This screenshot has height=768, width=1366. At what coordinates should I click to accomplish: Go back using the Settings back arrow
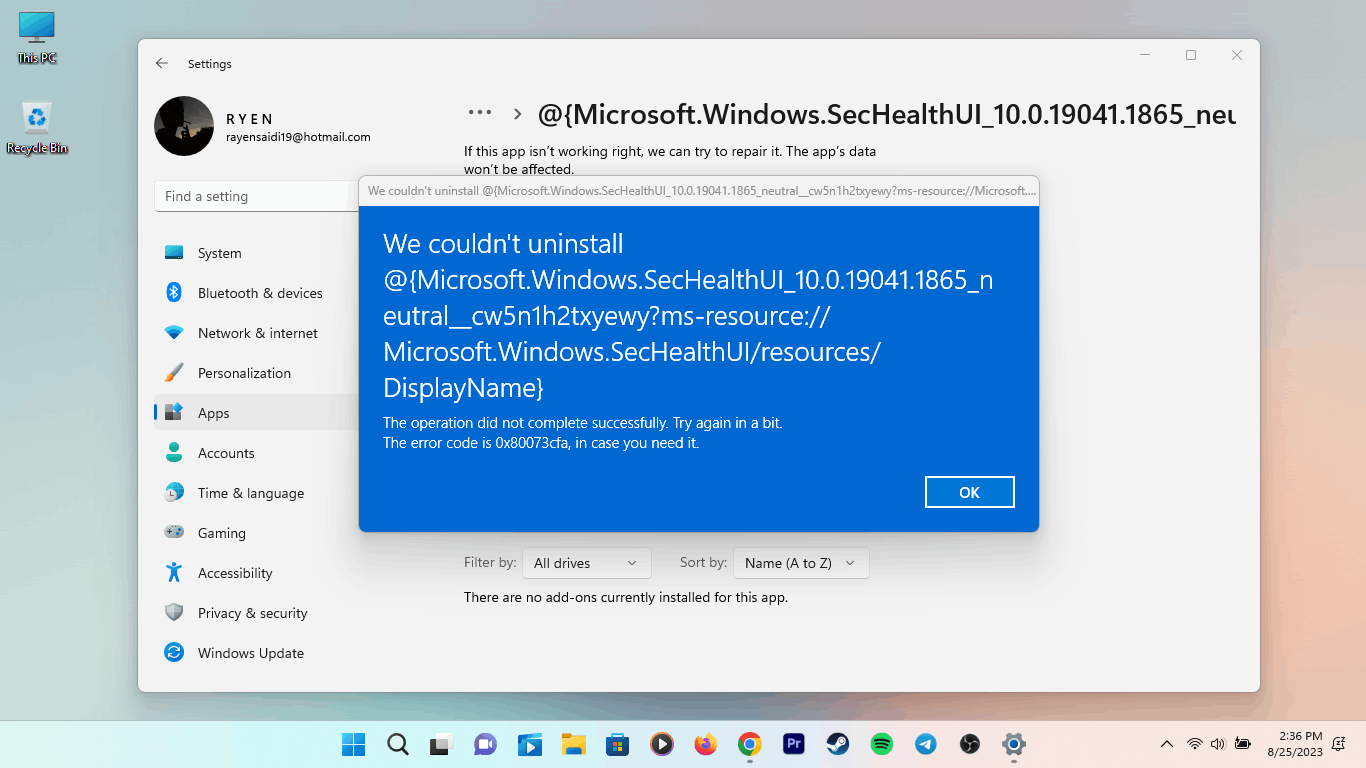pyautogui.click(x=161, y=63)
